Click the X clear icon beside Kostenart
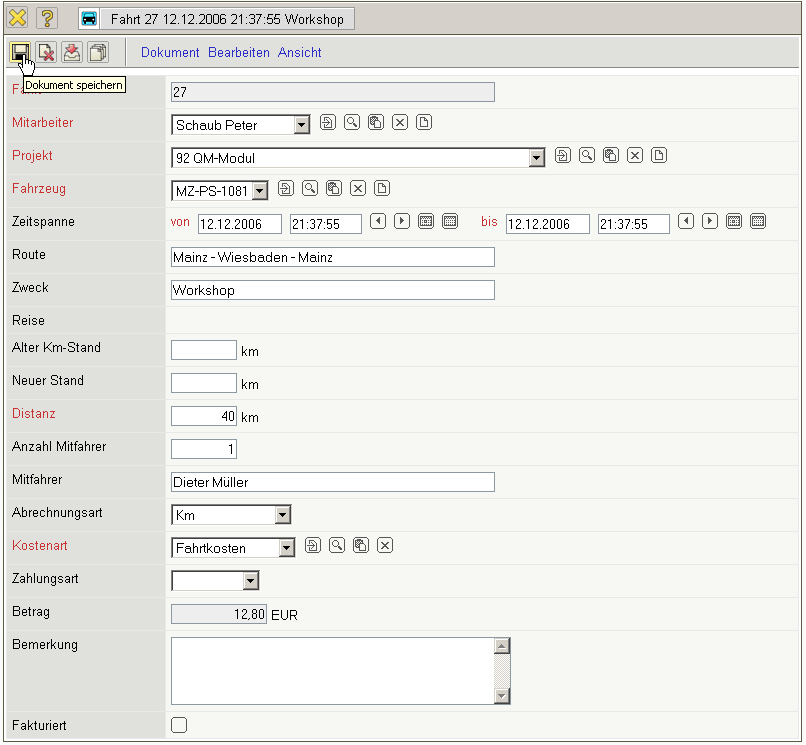806x745 pixels. click(385, 545)
